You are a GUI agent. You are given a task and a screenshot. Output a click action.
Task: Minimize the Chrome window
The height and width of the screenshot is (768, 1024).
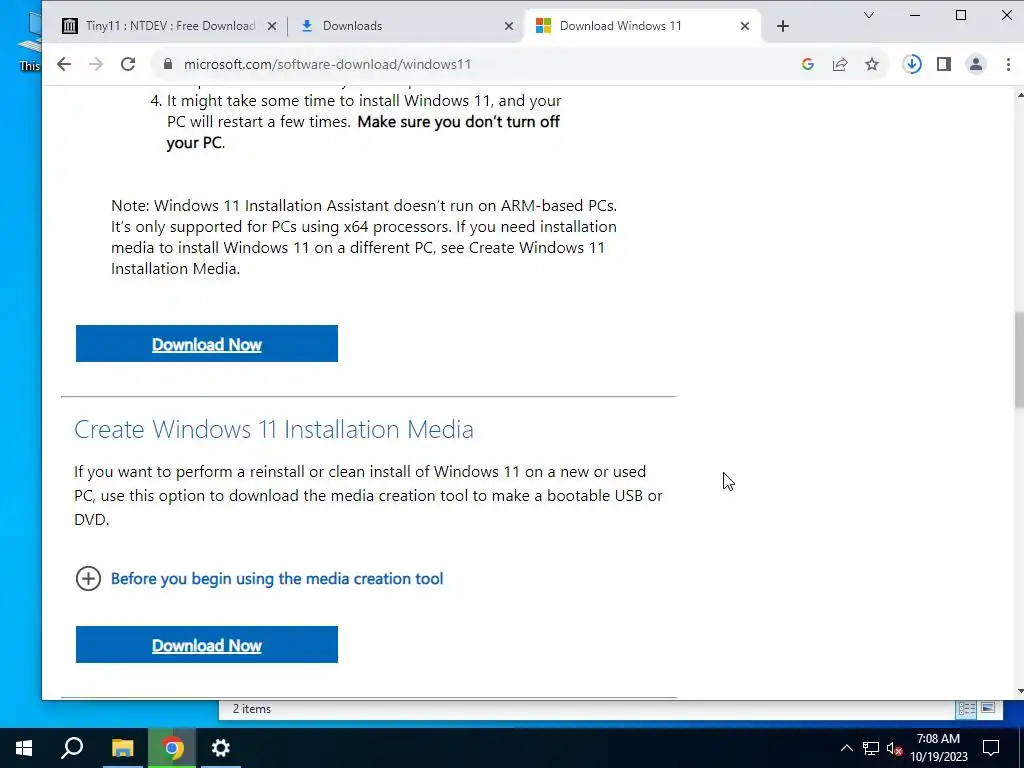point(915,15)
